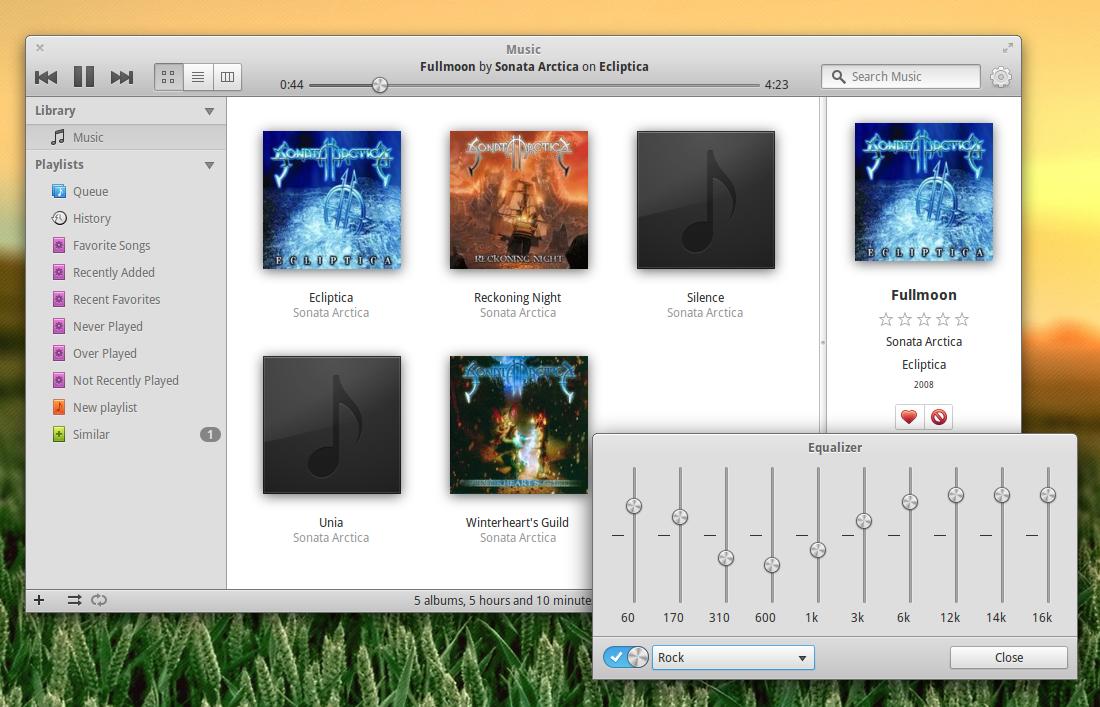The height and width of the screenshot is (707, 1100).
Task: Open the settings gear menu
Action: [x=1001, y=76]
